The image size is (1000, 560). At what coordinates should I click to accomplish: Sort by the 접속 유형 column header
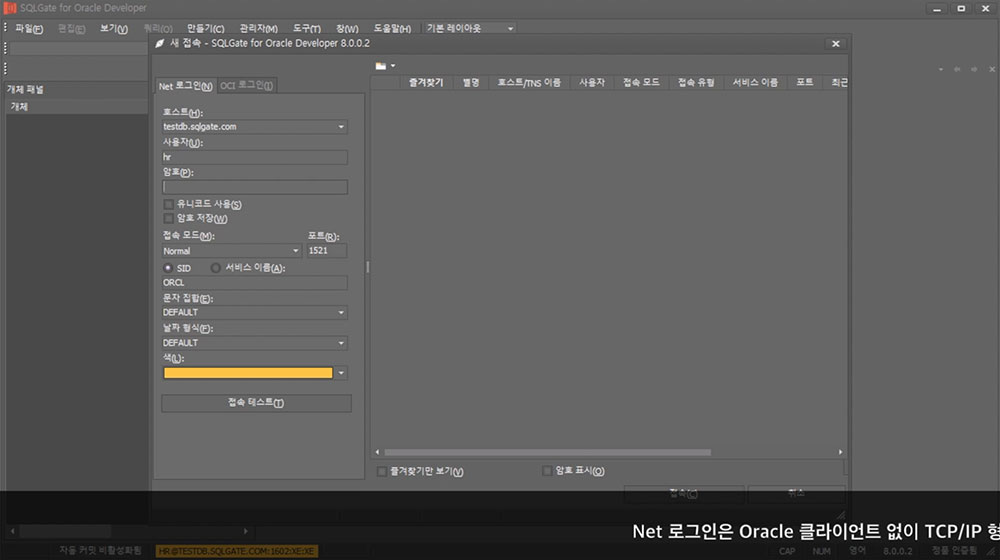point(696,82)
